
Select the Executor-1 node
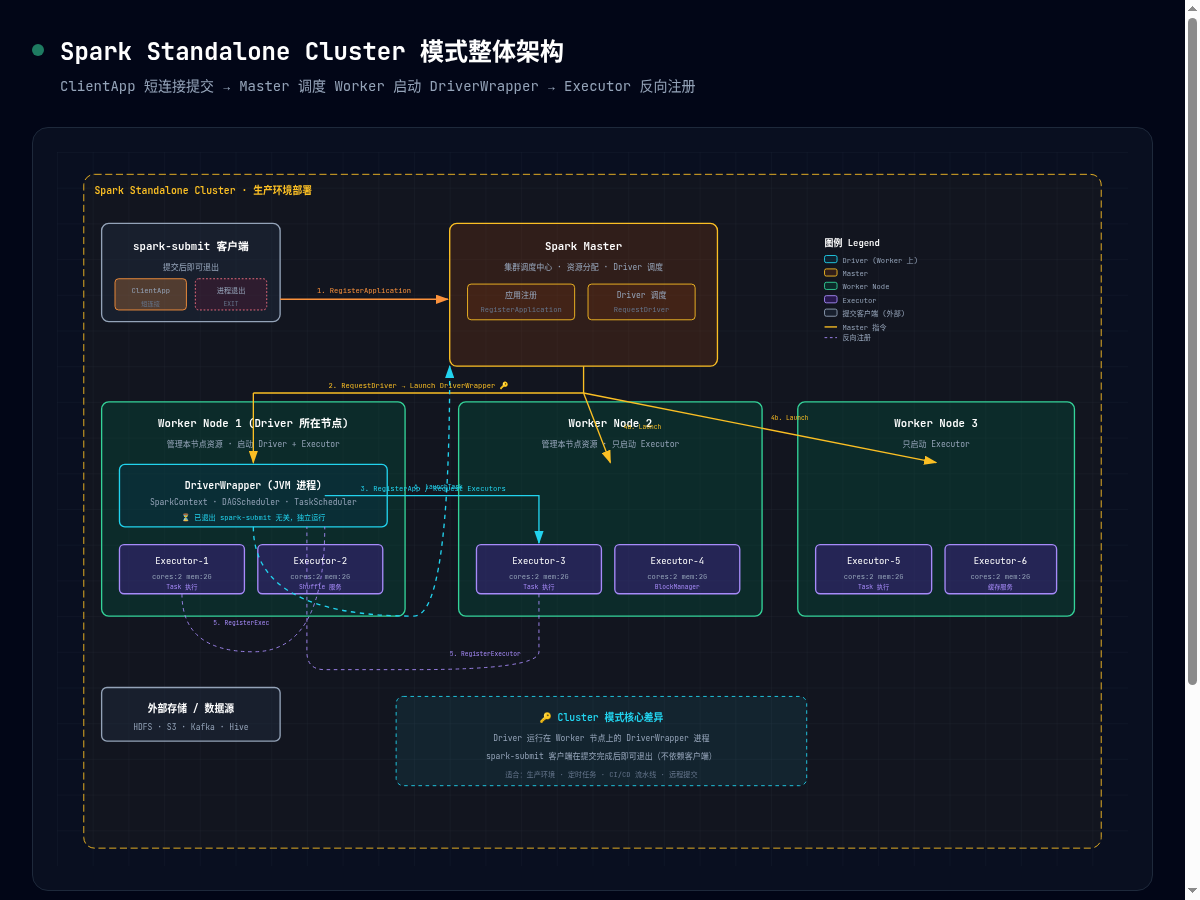182,569
